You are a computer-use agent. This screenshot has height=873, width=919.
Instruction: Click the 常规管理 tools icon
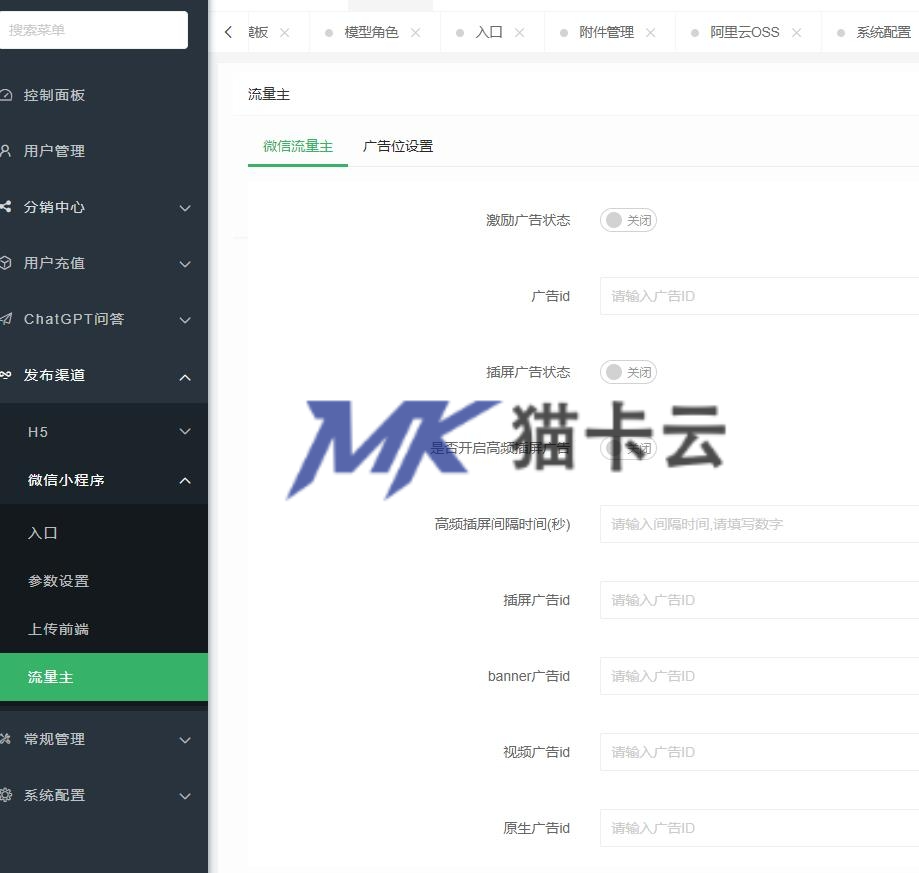pyautogui.click(x=5, y=739)
